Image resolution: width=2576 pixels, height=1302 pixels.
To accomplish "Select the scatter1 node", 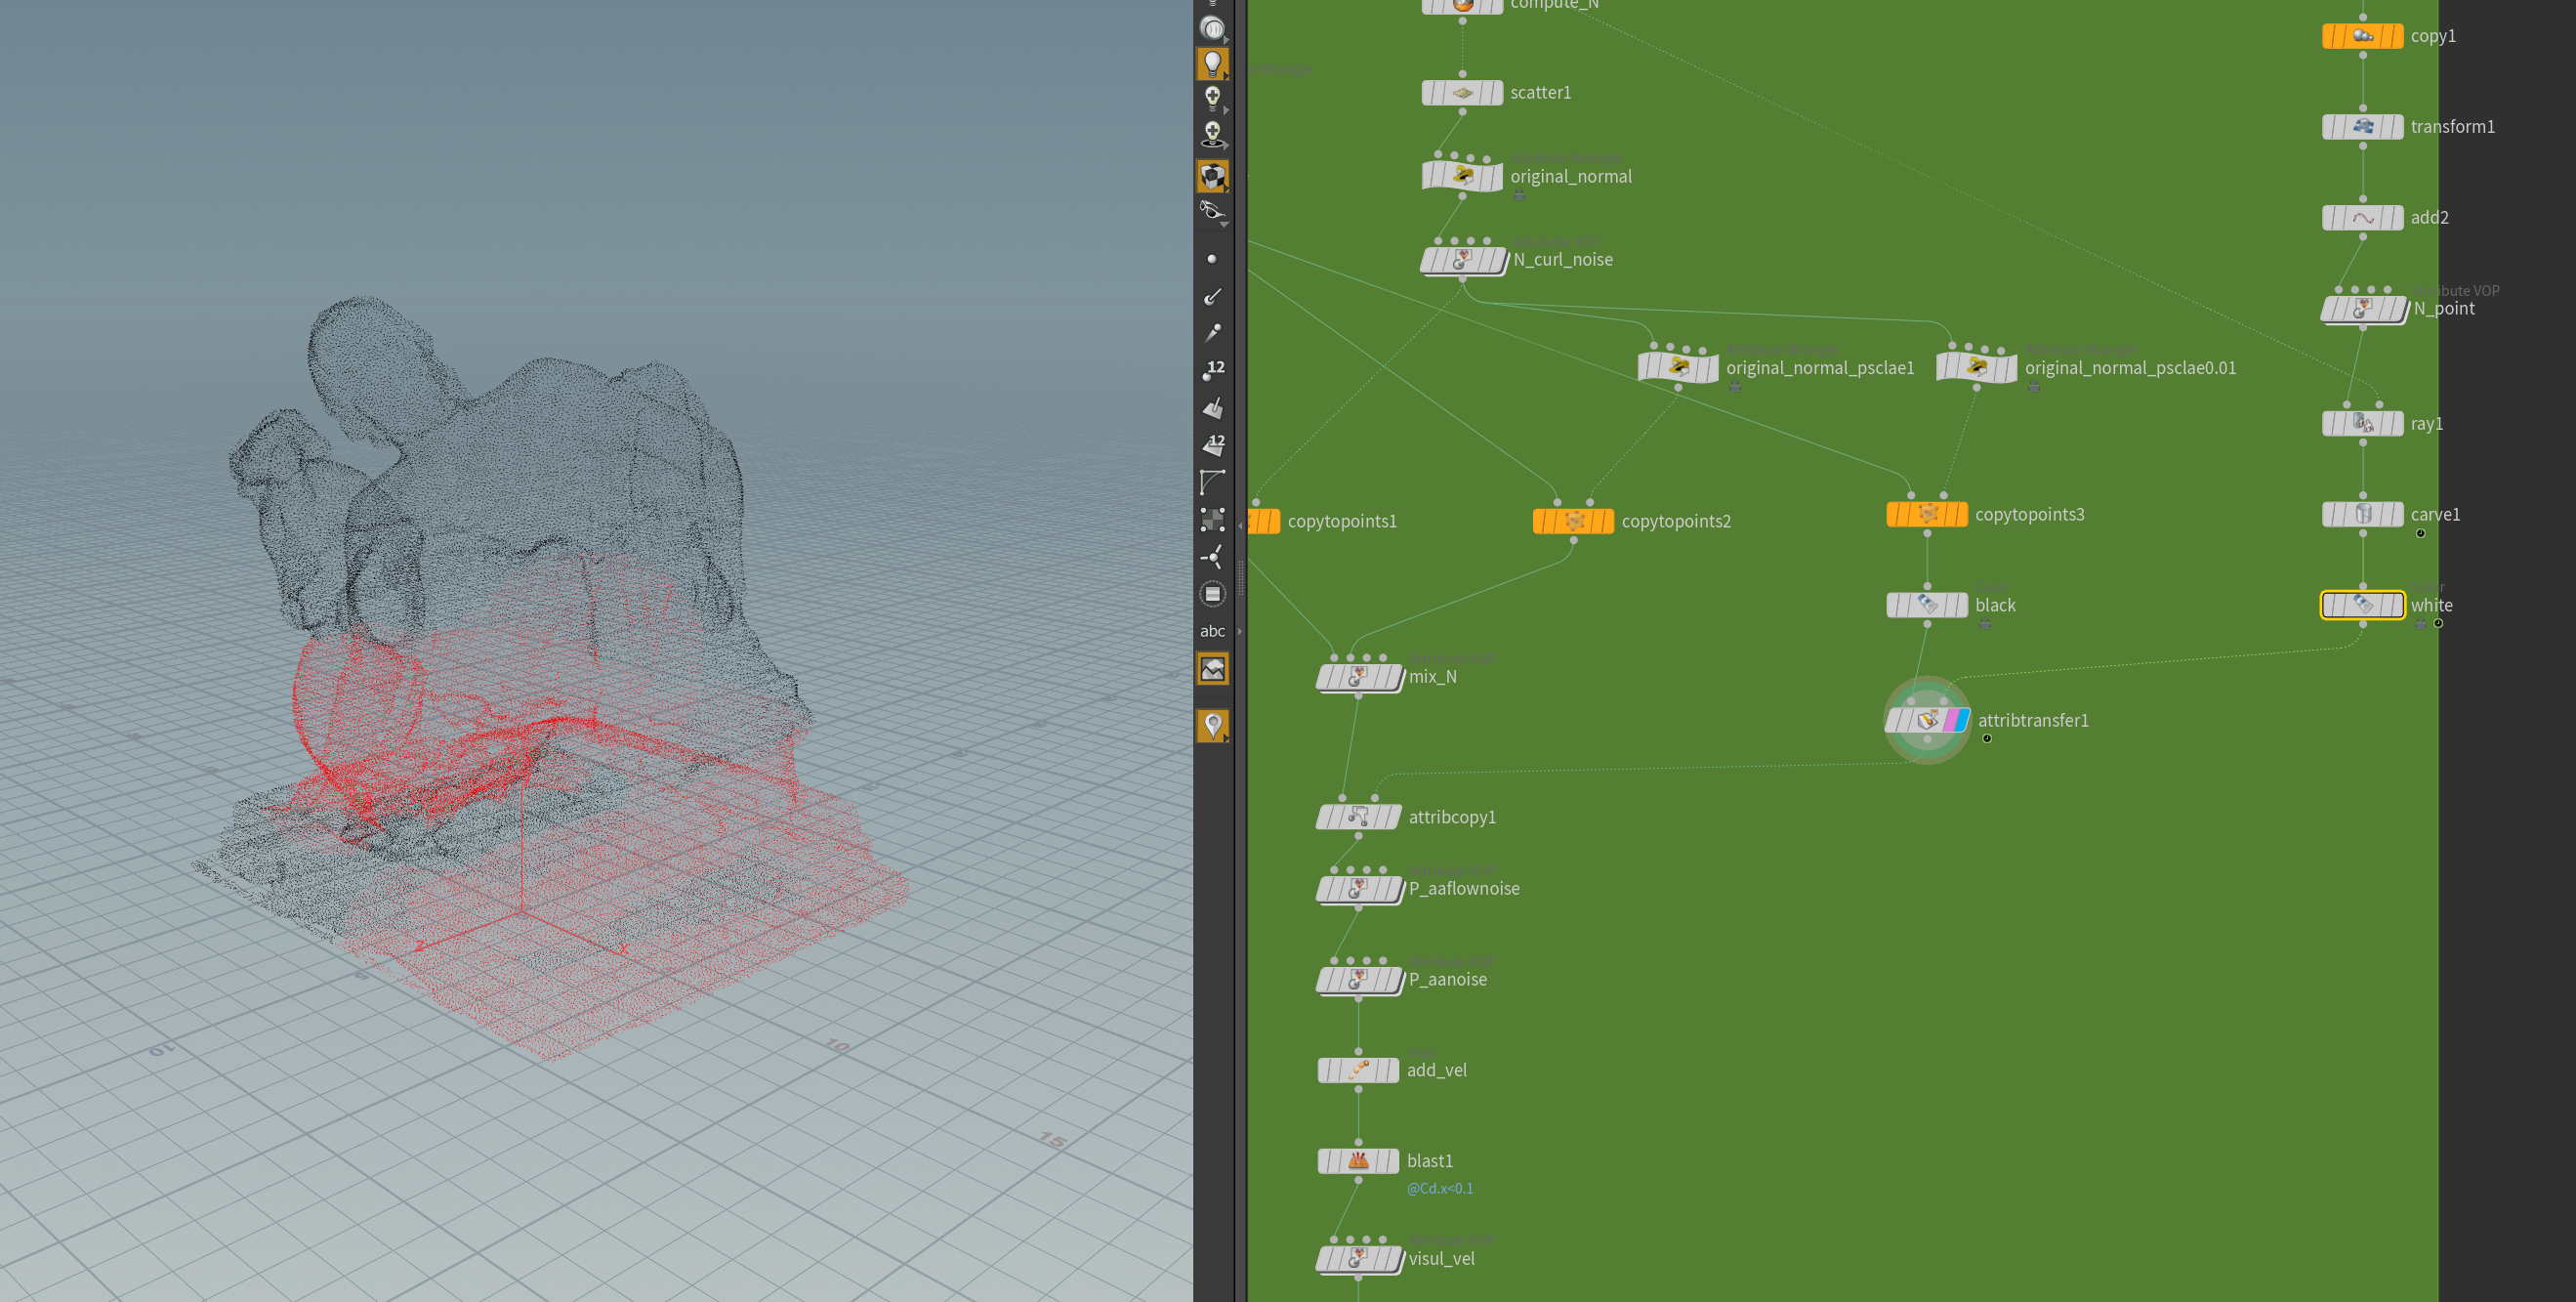I will point(1462,93).
